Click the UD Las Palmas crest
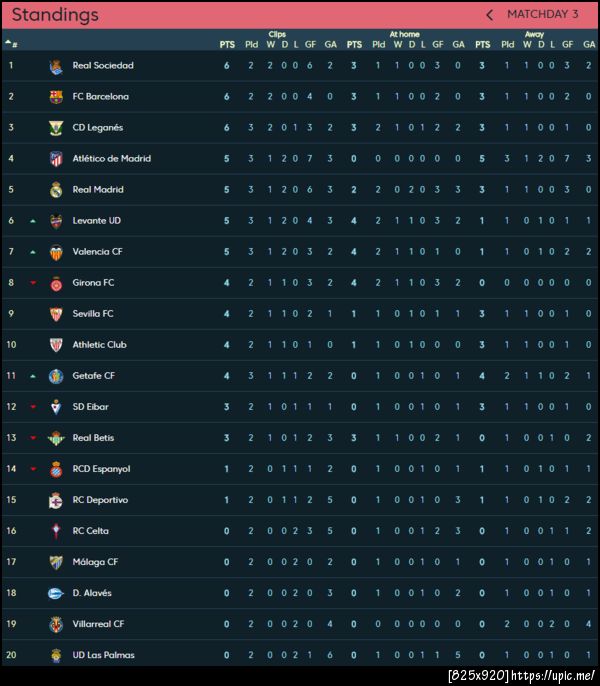 point(56,655)
